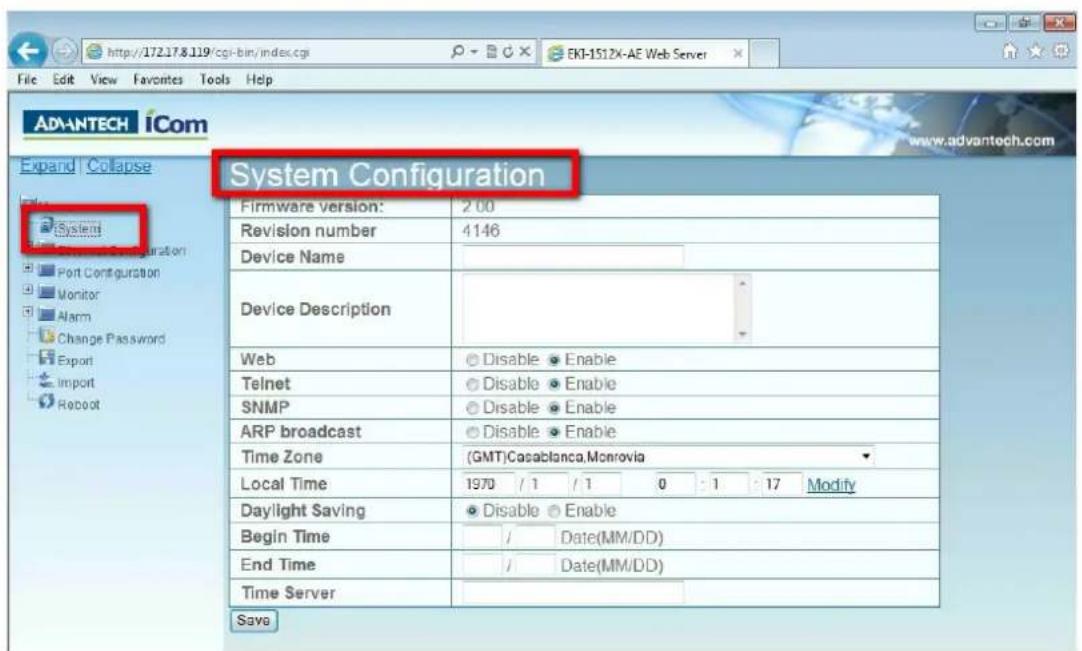Click the End Time day field
1082x651 pixels.
pyautogui.click(x=535, y=565)
